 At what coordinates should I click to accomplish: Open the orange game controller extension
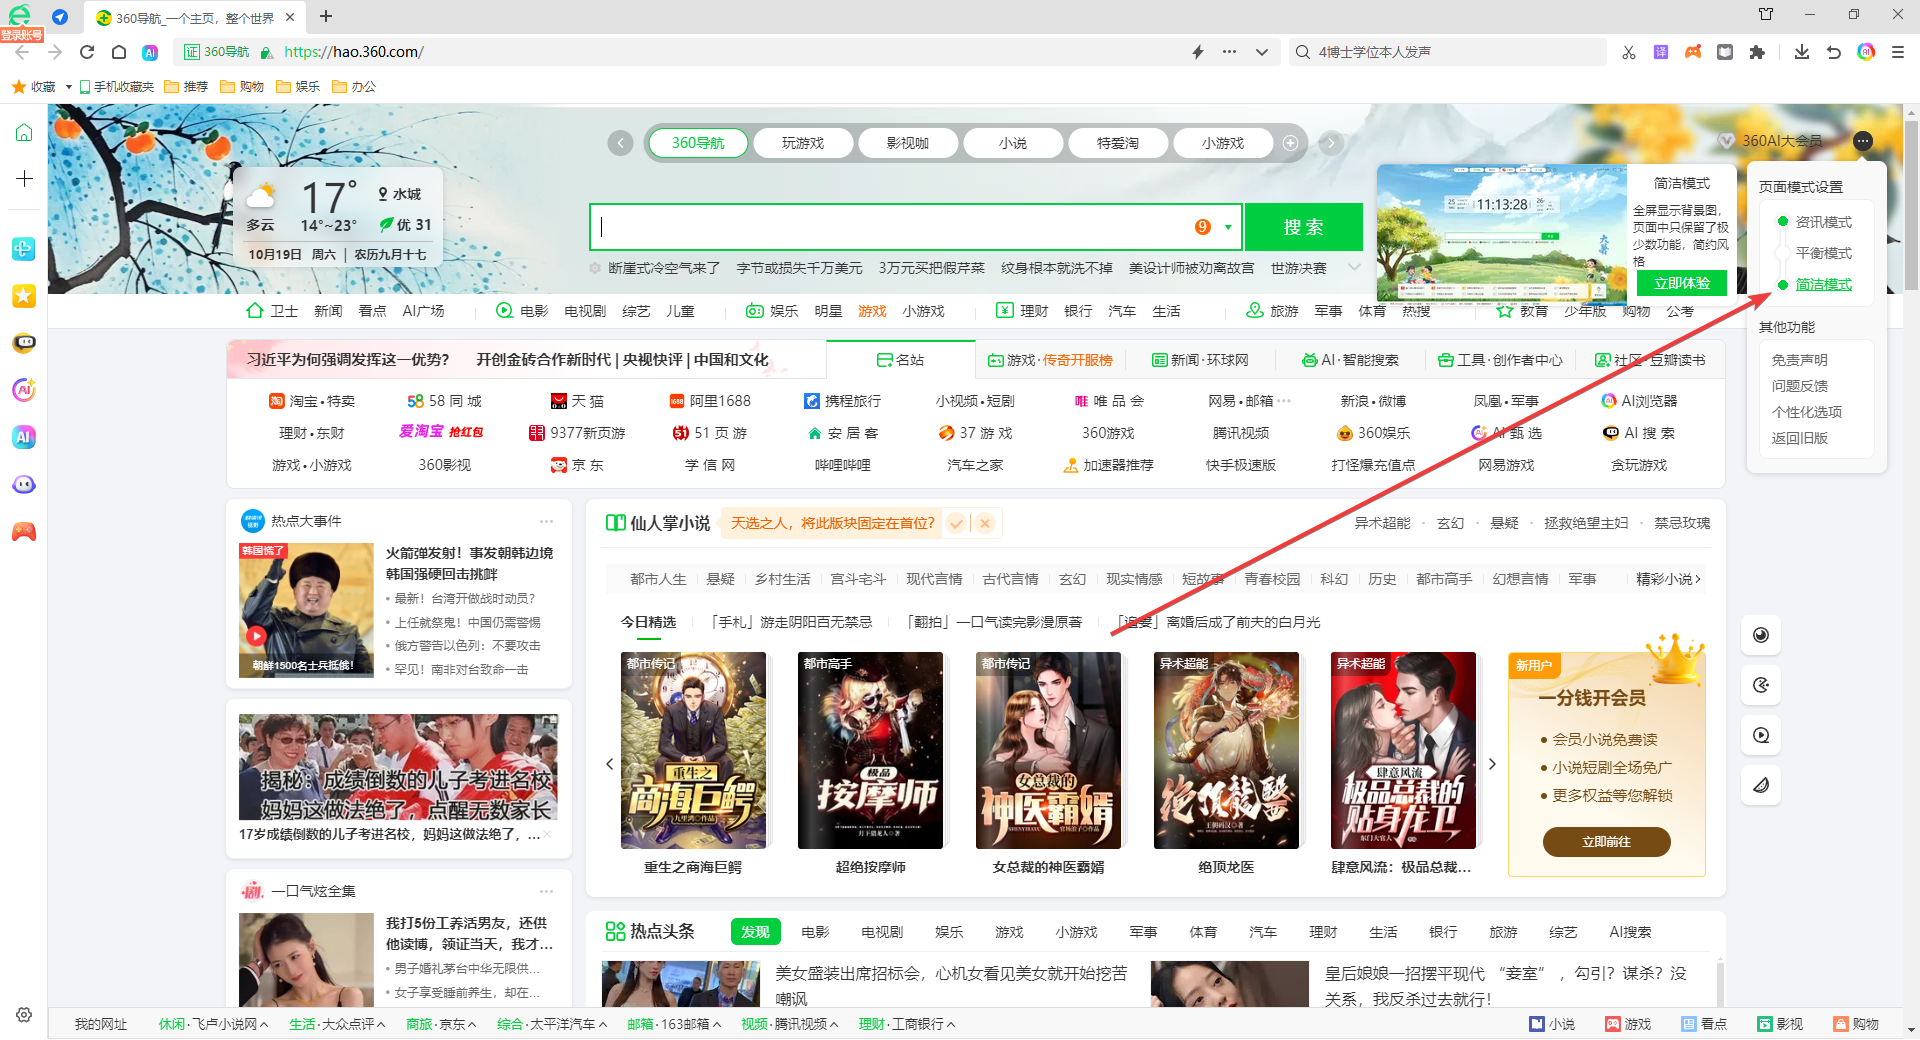pos(1693,52)
